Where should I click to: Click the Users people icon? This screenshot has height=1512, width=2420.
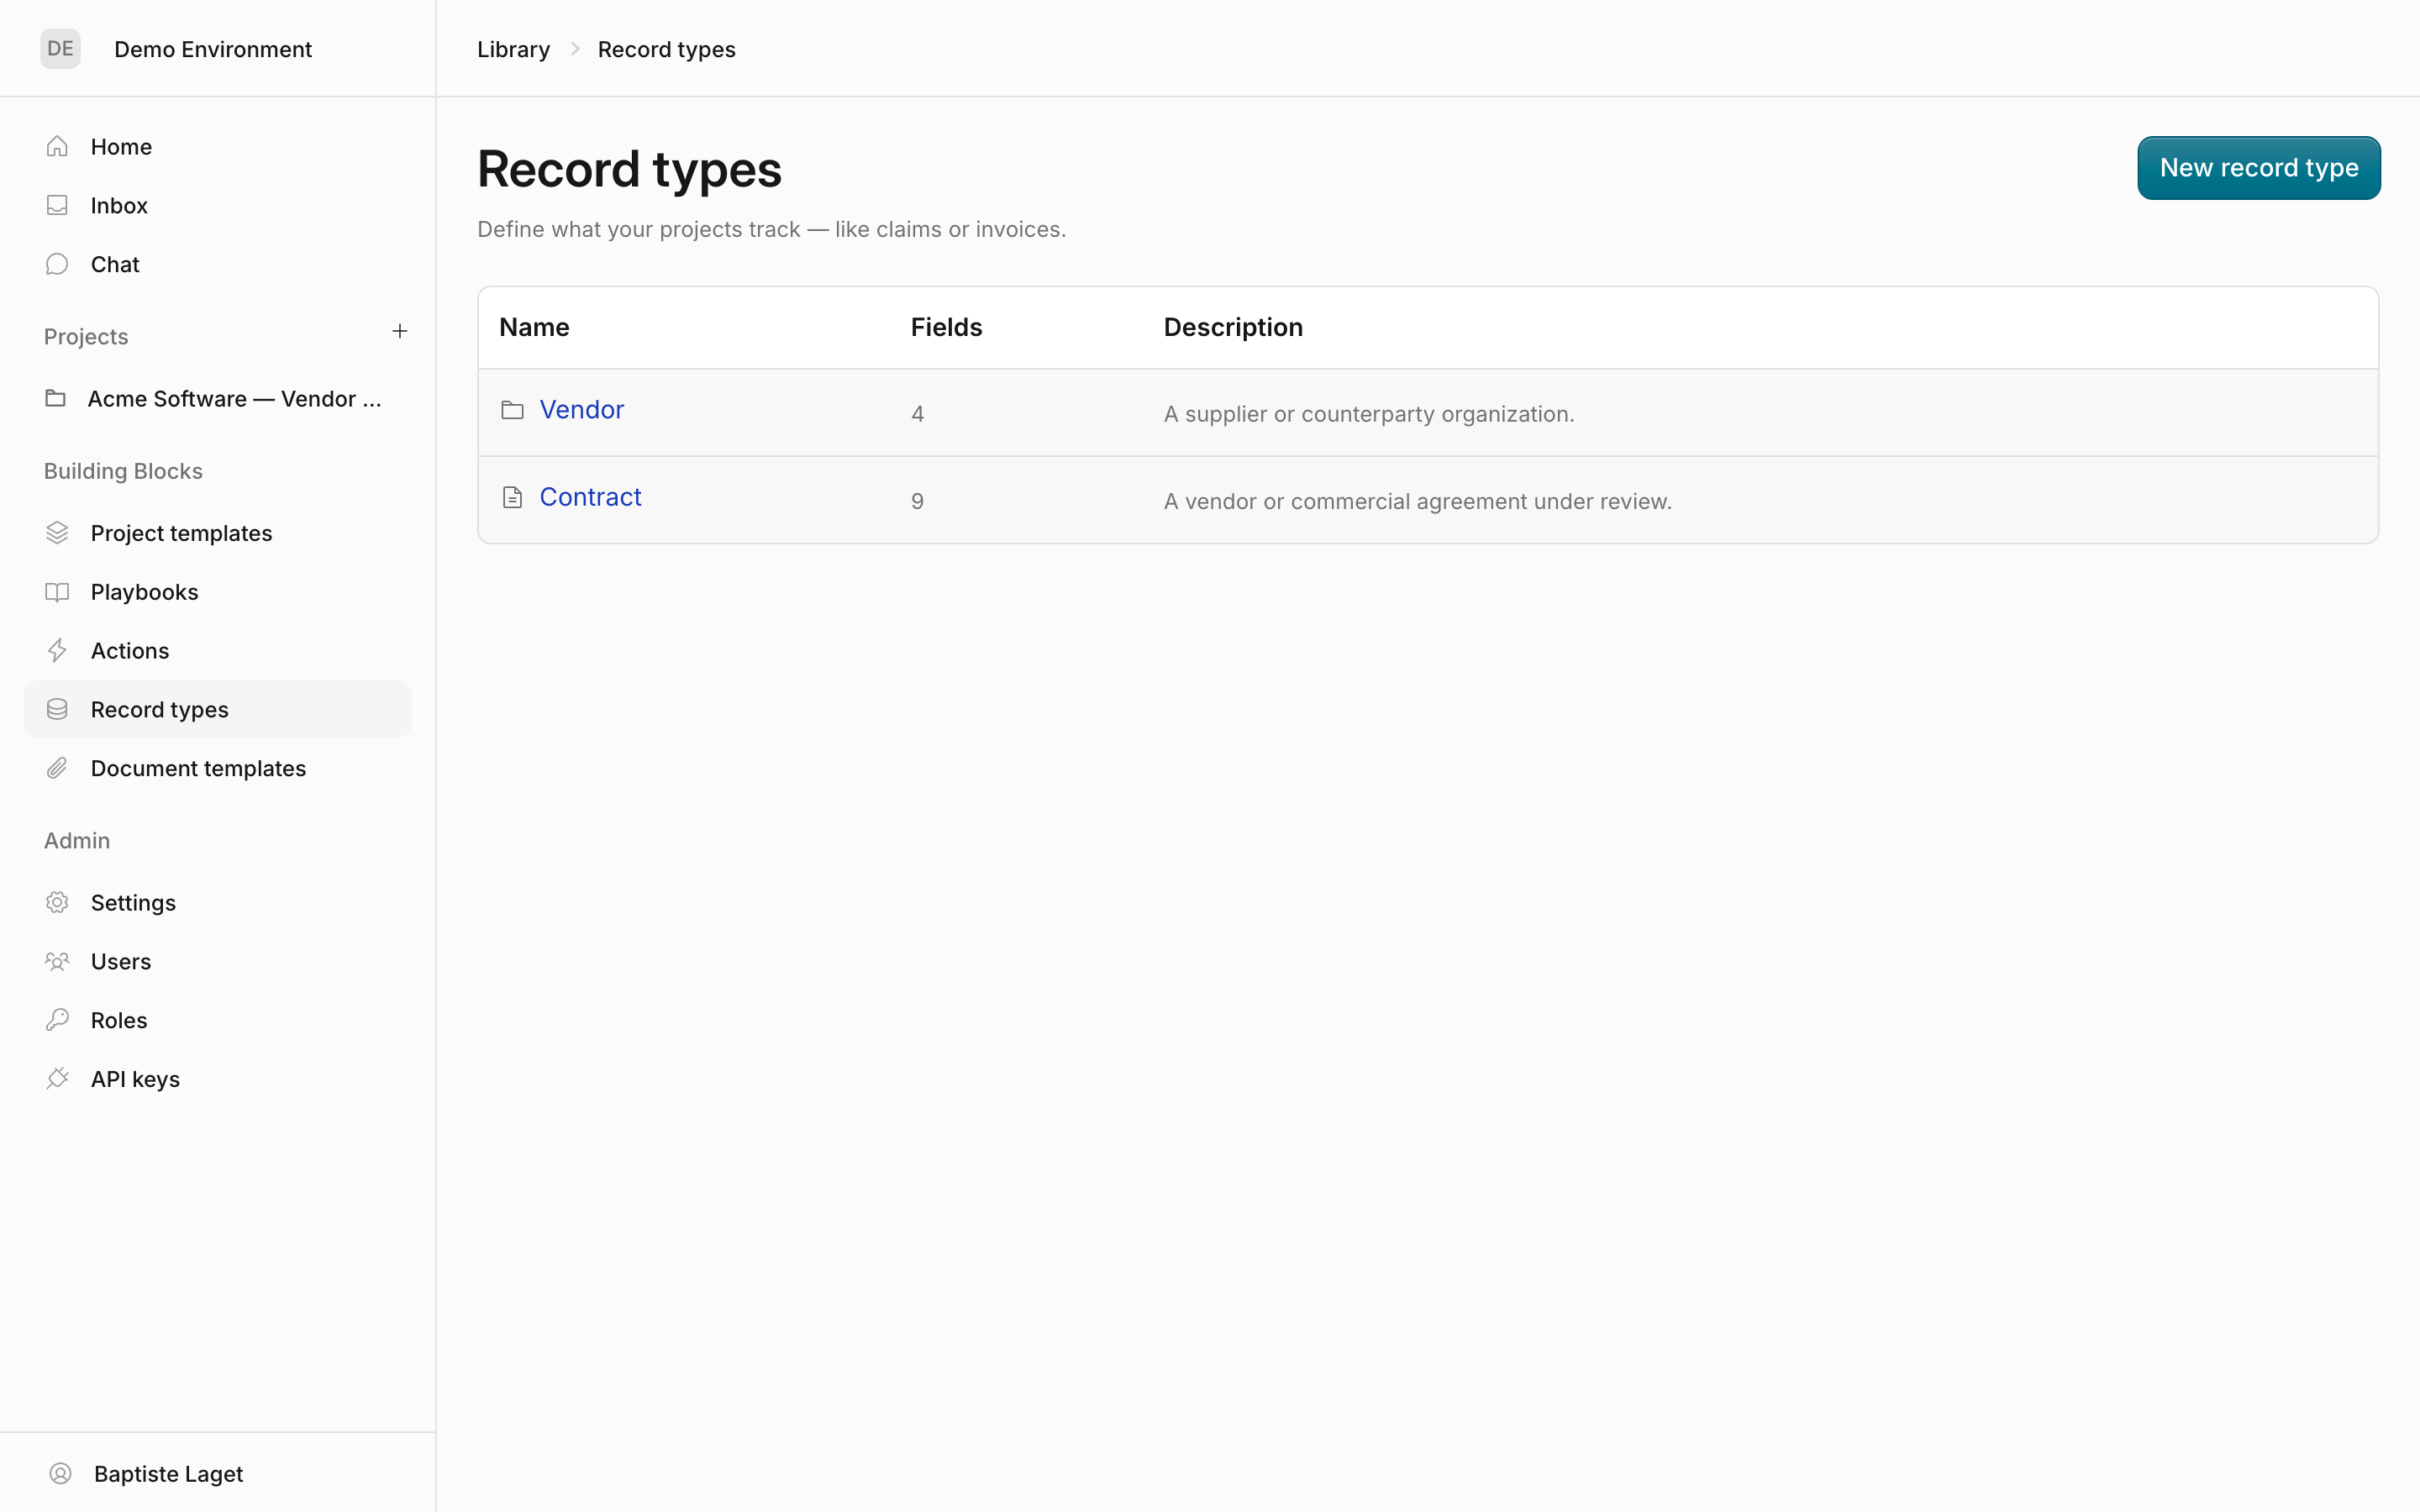57,961
